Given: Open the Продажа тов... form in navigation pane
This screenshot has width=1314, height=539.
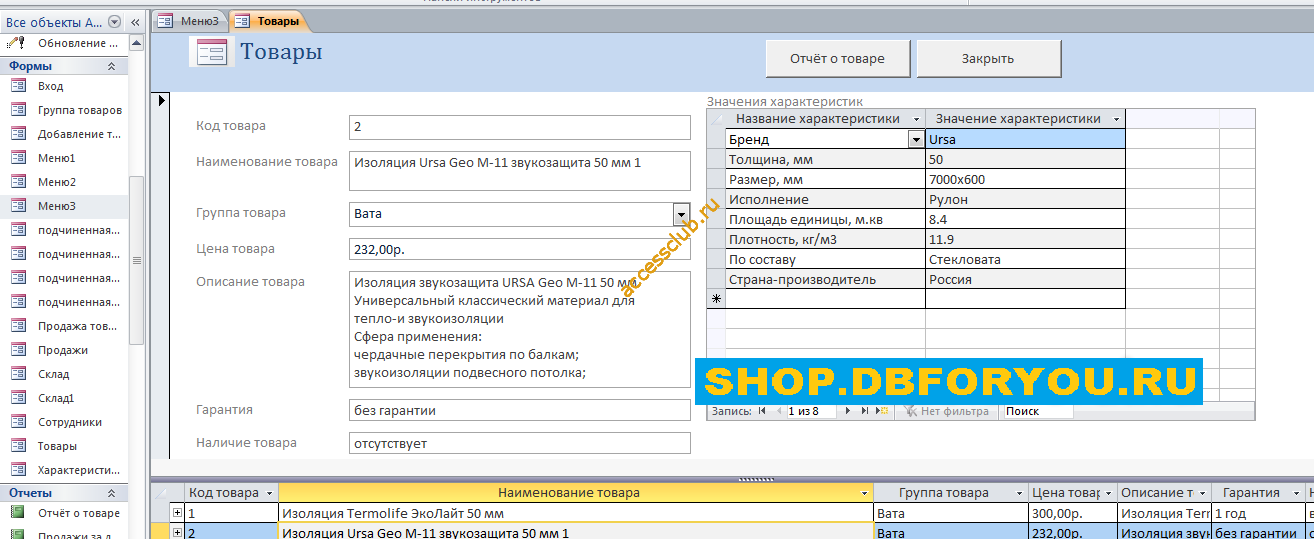Looking at the screenshot, I should click(x=65, y=326).
